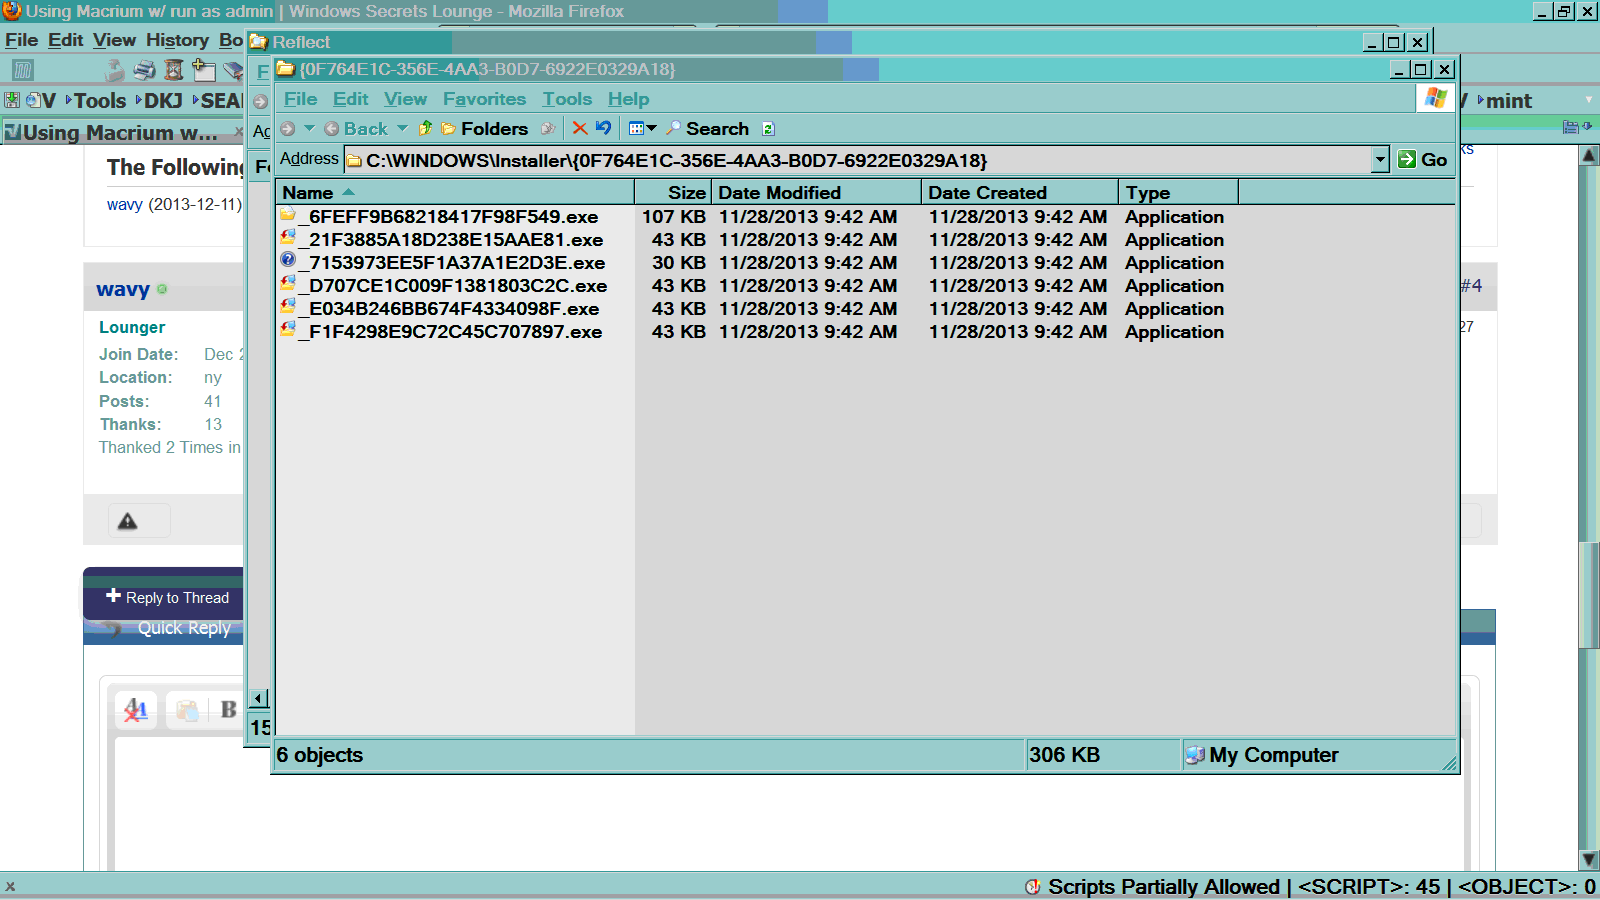Open the Tools menu in Explorer window
The width and height of the screenshot is (1600, 900).
click(x=566, y=99)
